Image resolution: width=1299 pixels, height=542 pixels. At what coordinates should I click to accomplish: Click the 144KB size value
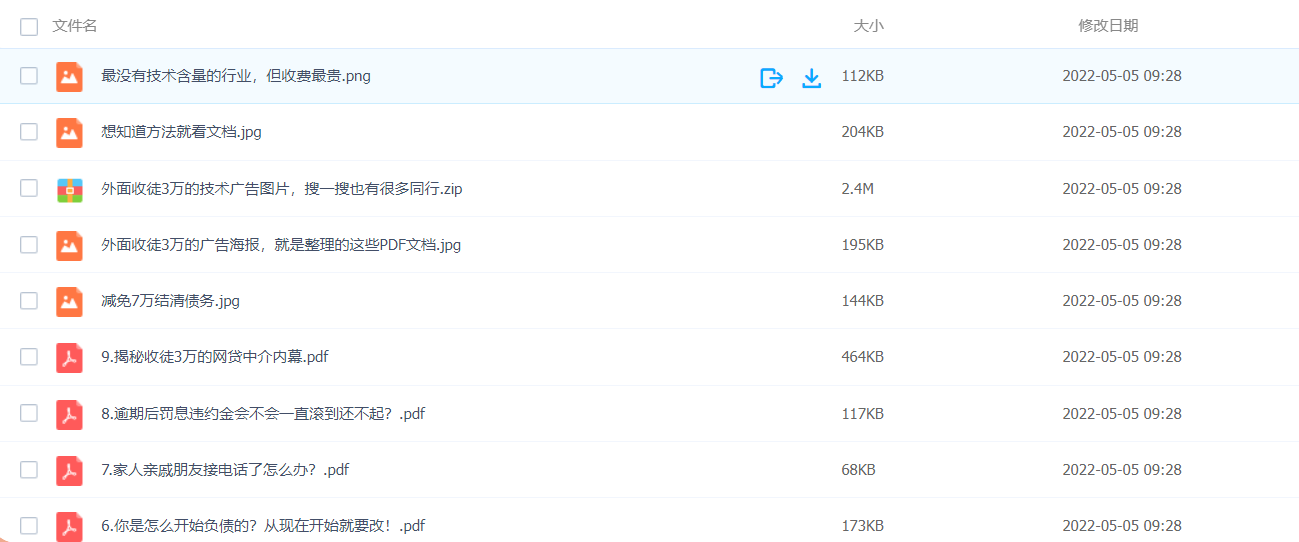(862, 301)
